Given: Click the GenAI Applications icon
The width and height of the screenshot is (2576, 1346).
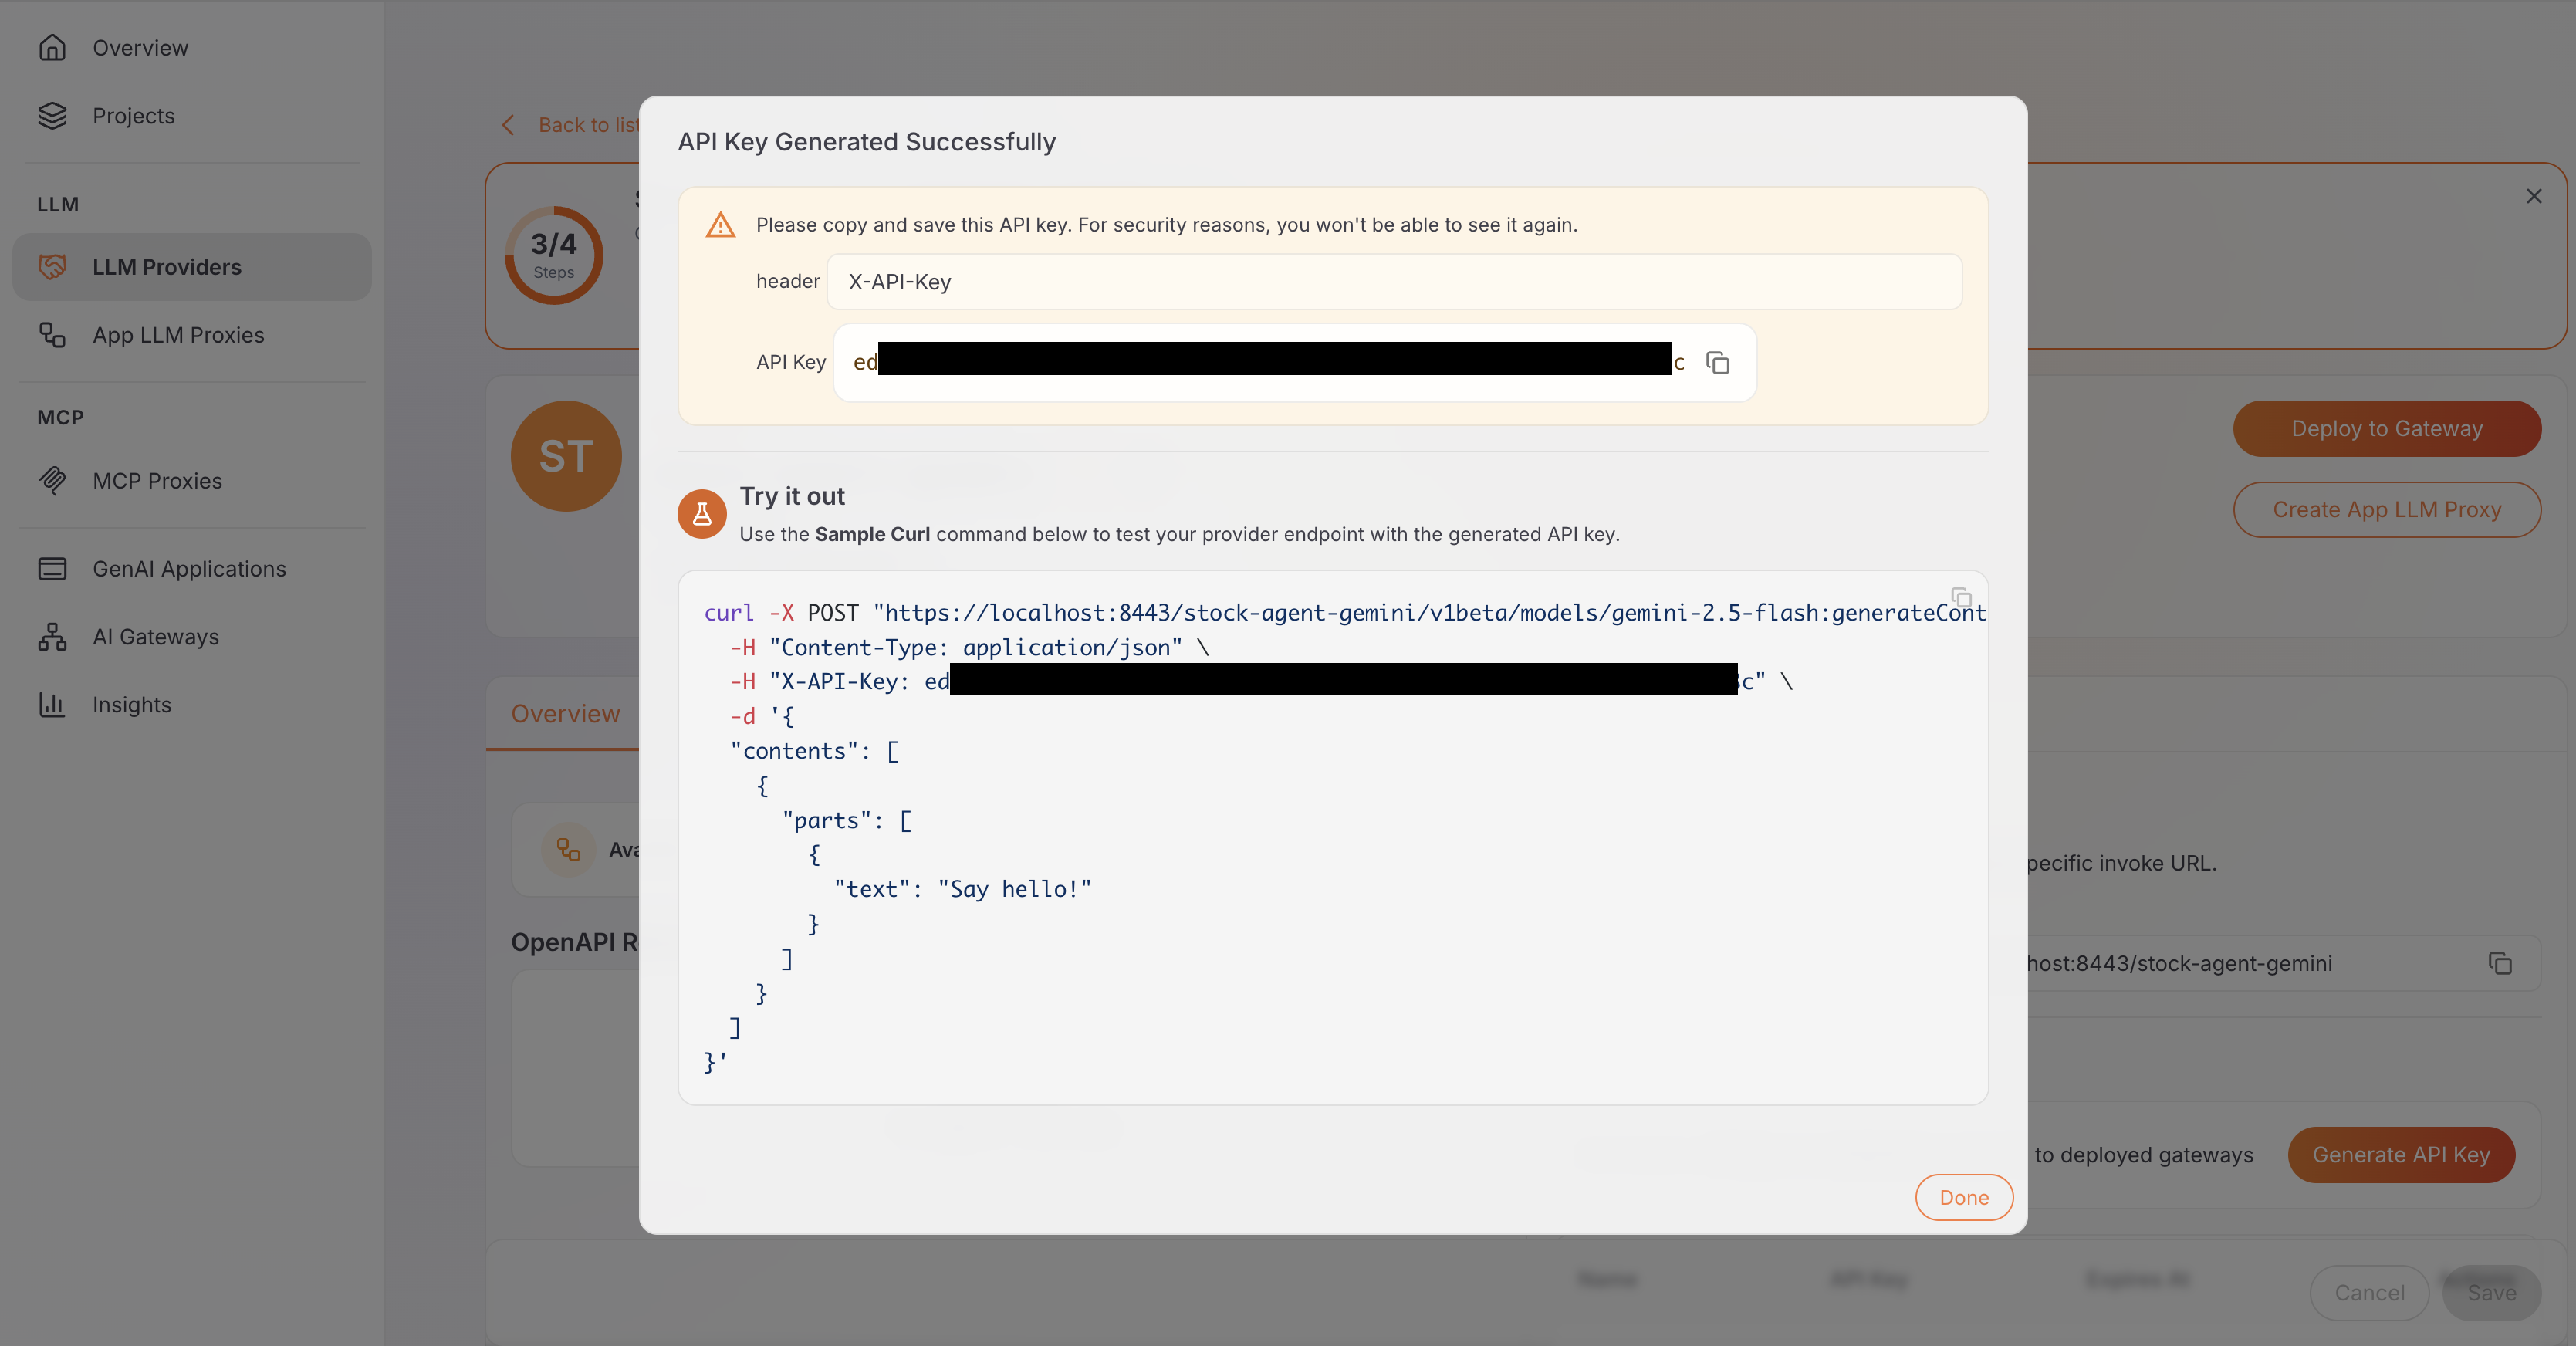Looking at the screenshot, I should pyautogui.click(x=52, y=569).
